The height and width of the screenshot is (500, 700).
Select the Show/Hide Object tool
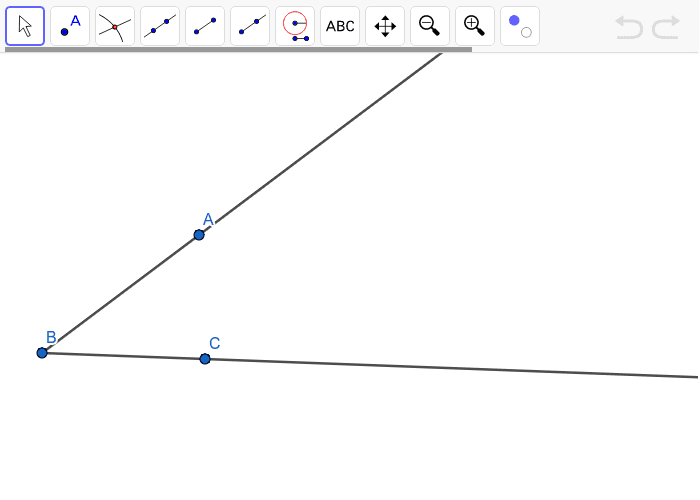click(520, 26)
